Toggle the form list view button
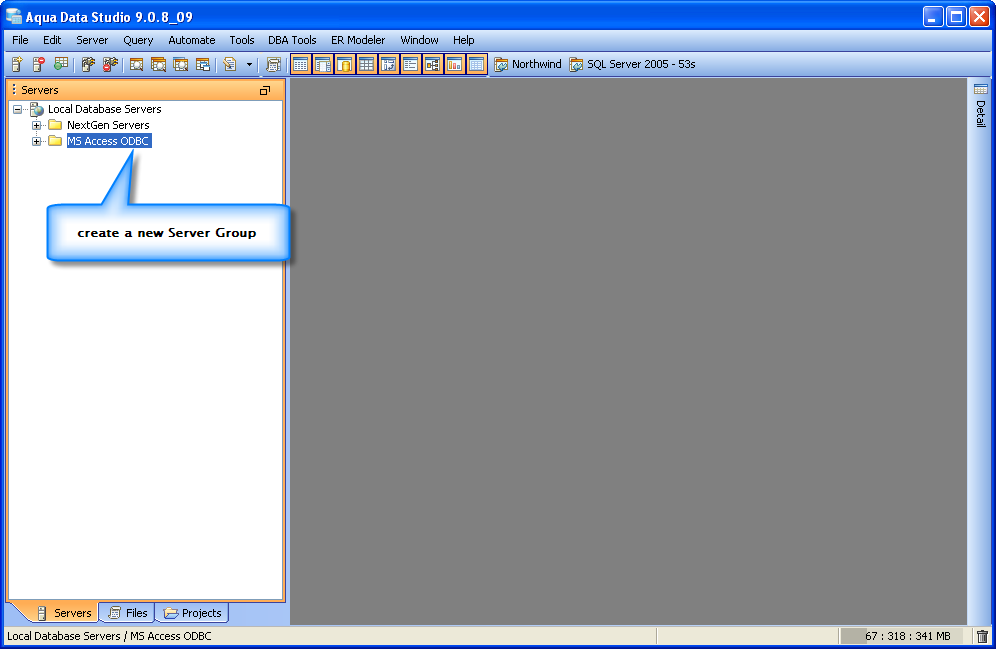The height and width of the screenshot is (649, 996). (x=410, y=64)
